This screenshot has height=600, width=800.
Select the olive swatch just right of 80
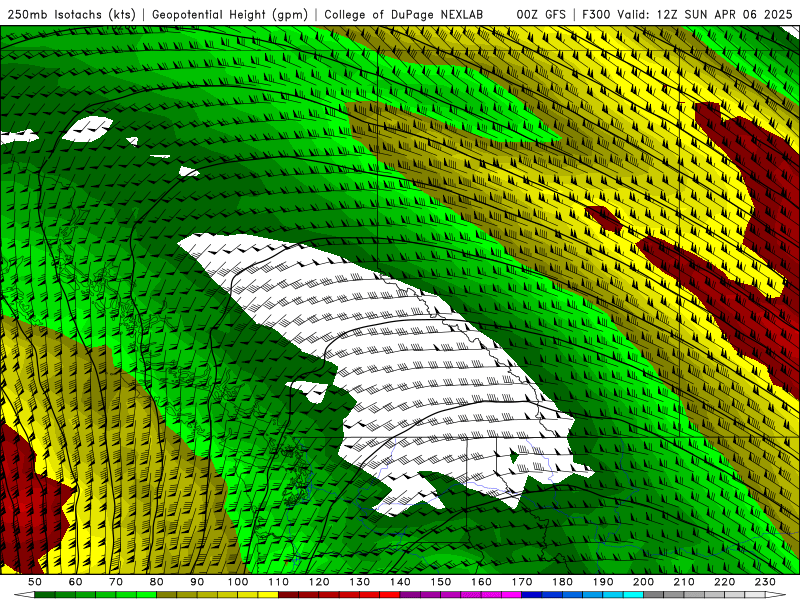(x=166, y=595)
